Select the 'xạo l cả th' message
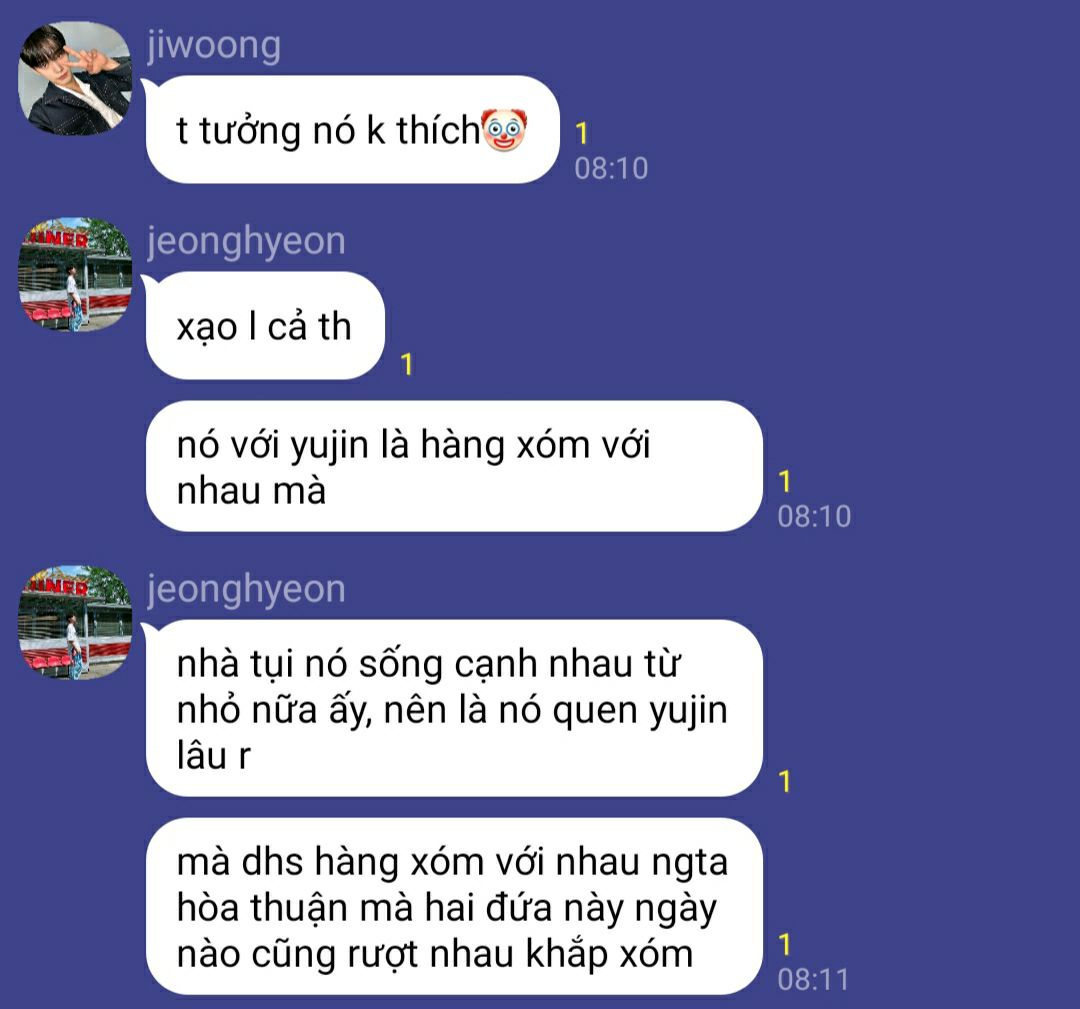 pyautogui.click(x=264, y=326)
